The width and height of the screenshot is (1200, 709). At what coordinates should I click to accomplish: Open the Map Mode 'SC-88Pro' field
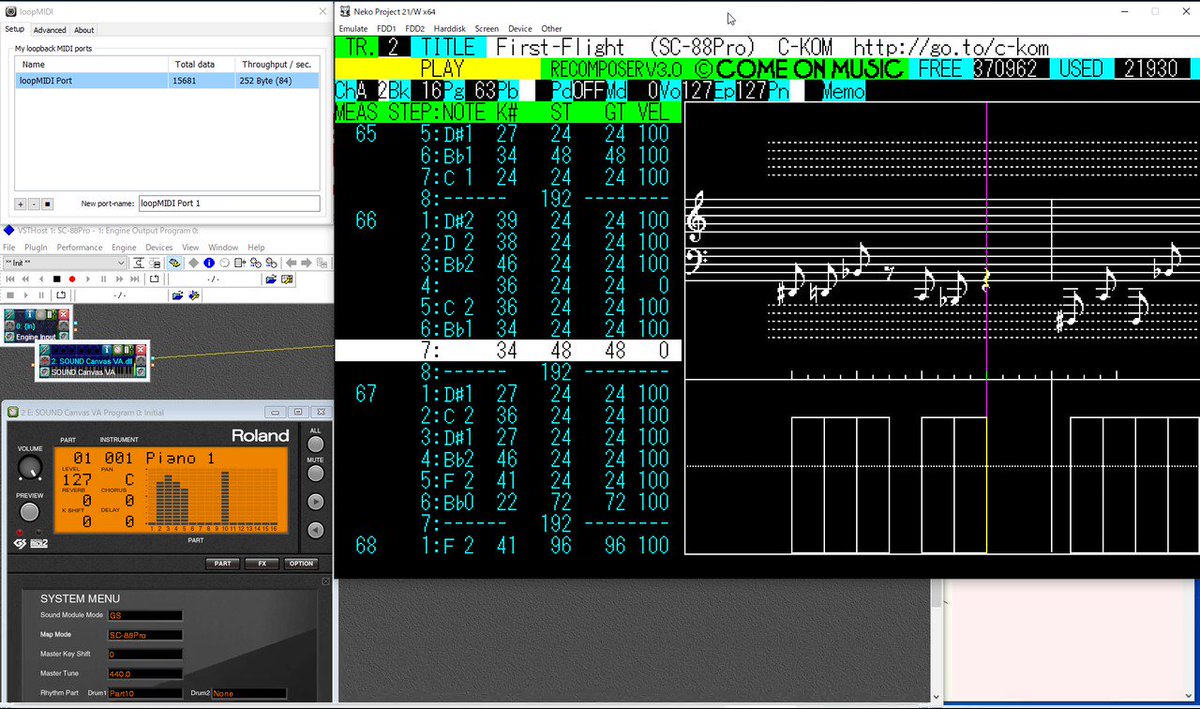[145, 635]
